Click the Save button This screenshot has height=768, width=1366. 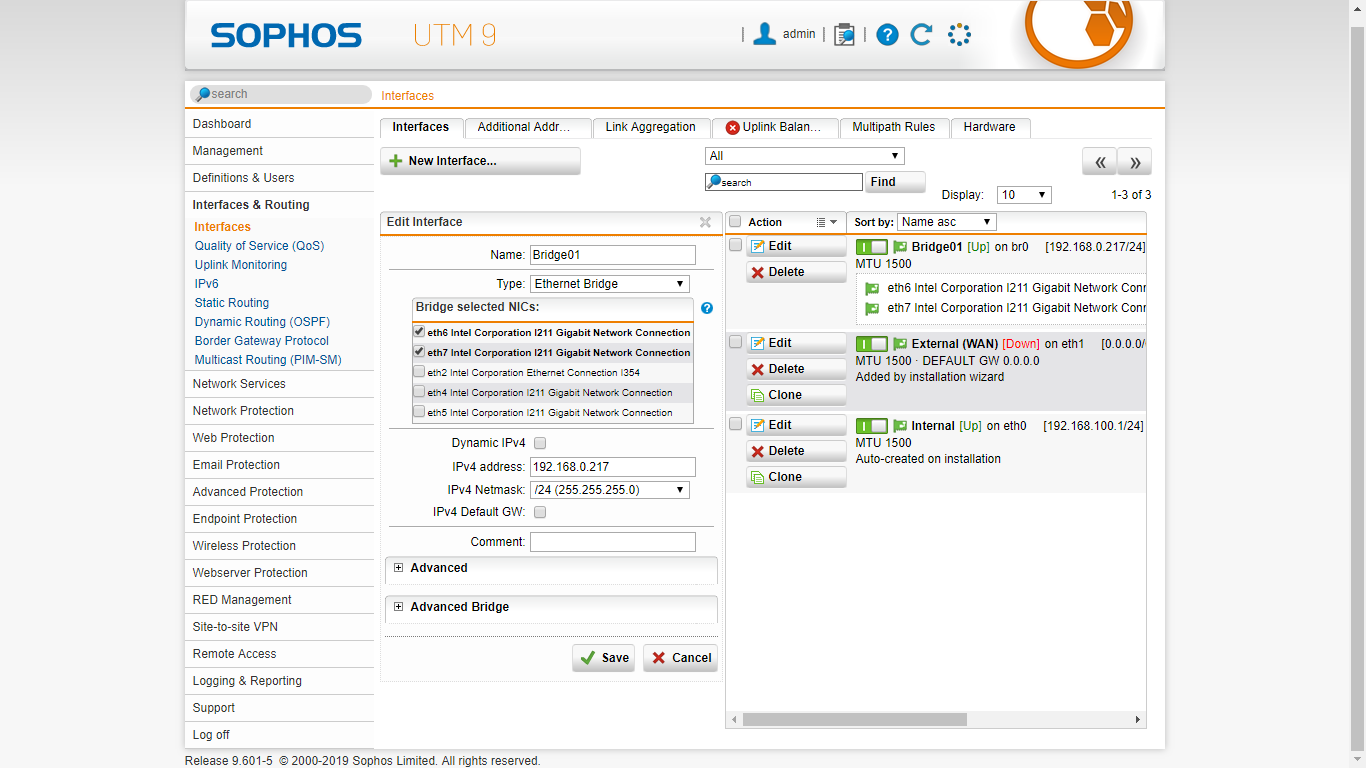pos(604,658)
